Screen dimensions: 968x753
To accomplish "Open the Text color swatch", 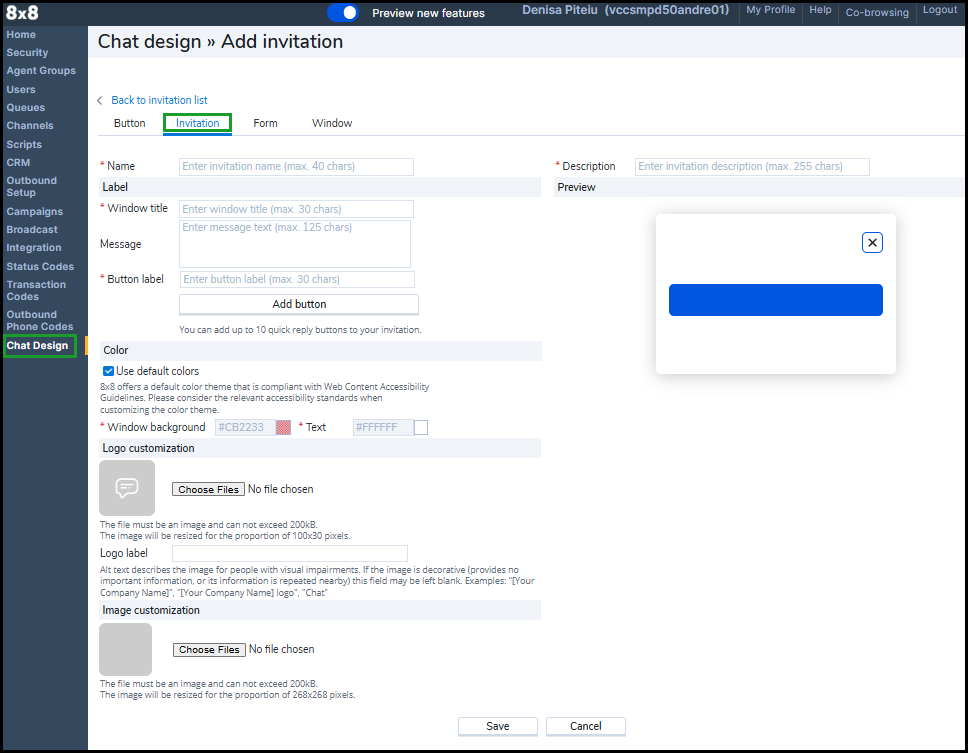I will 421,427.
